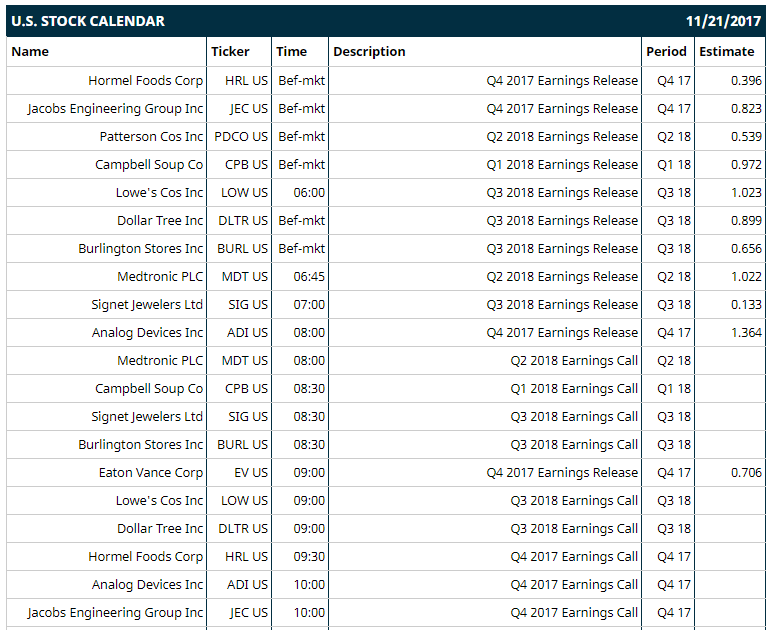Click the estimate value 1.364
Viewport: 774px width, 630px height.
click(746, 333)
